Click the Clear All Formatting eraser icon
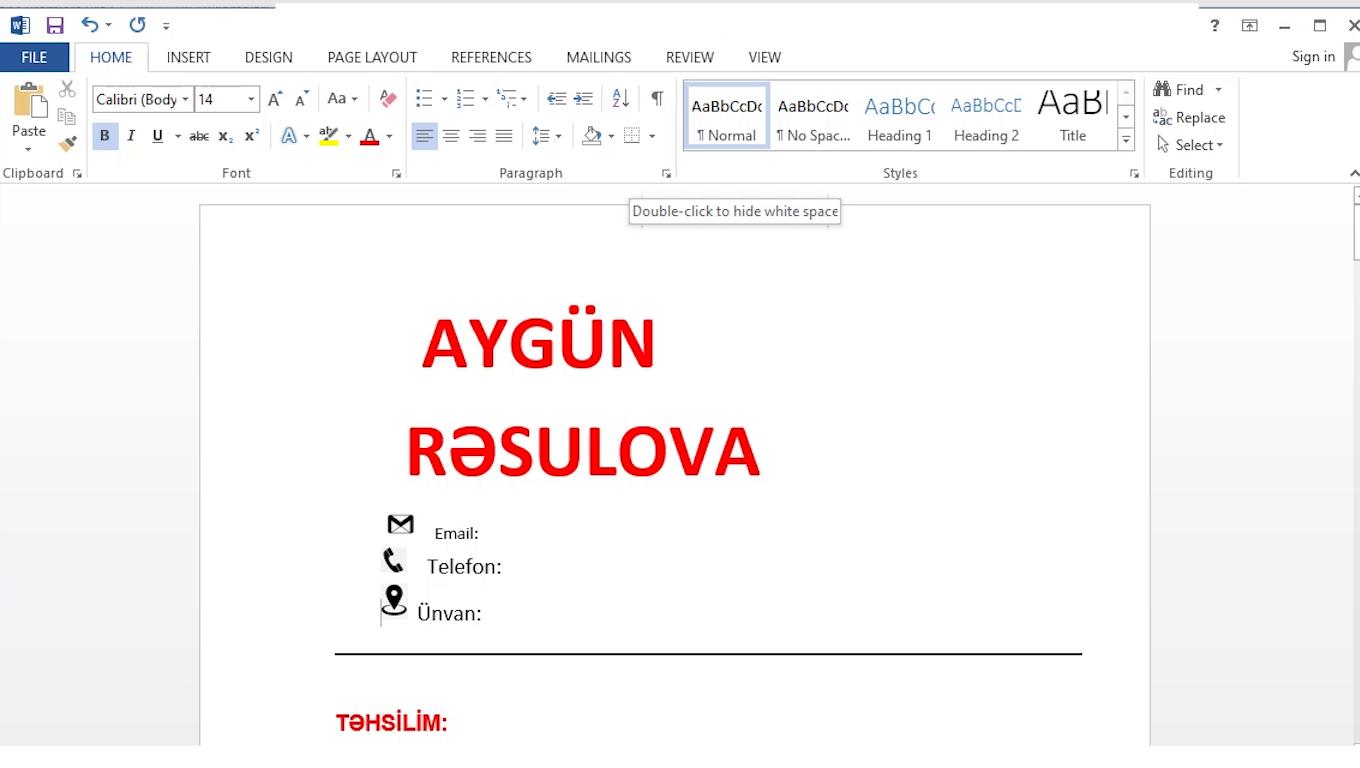 tap(388, 99)
